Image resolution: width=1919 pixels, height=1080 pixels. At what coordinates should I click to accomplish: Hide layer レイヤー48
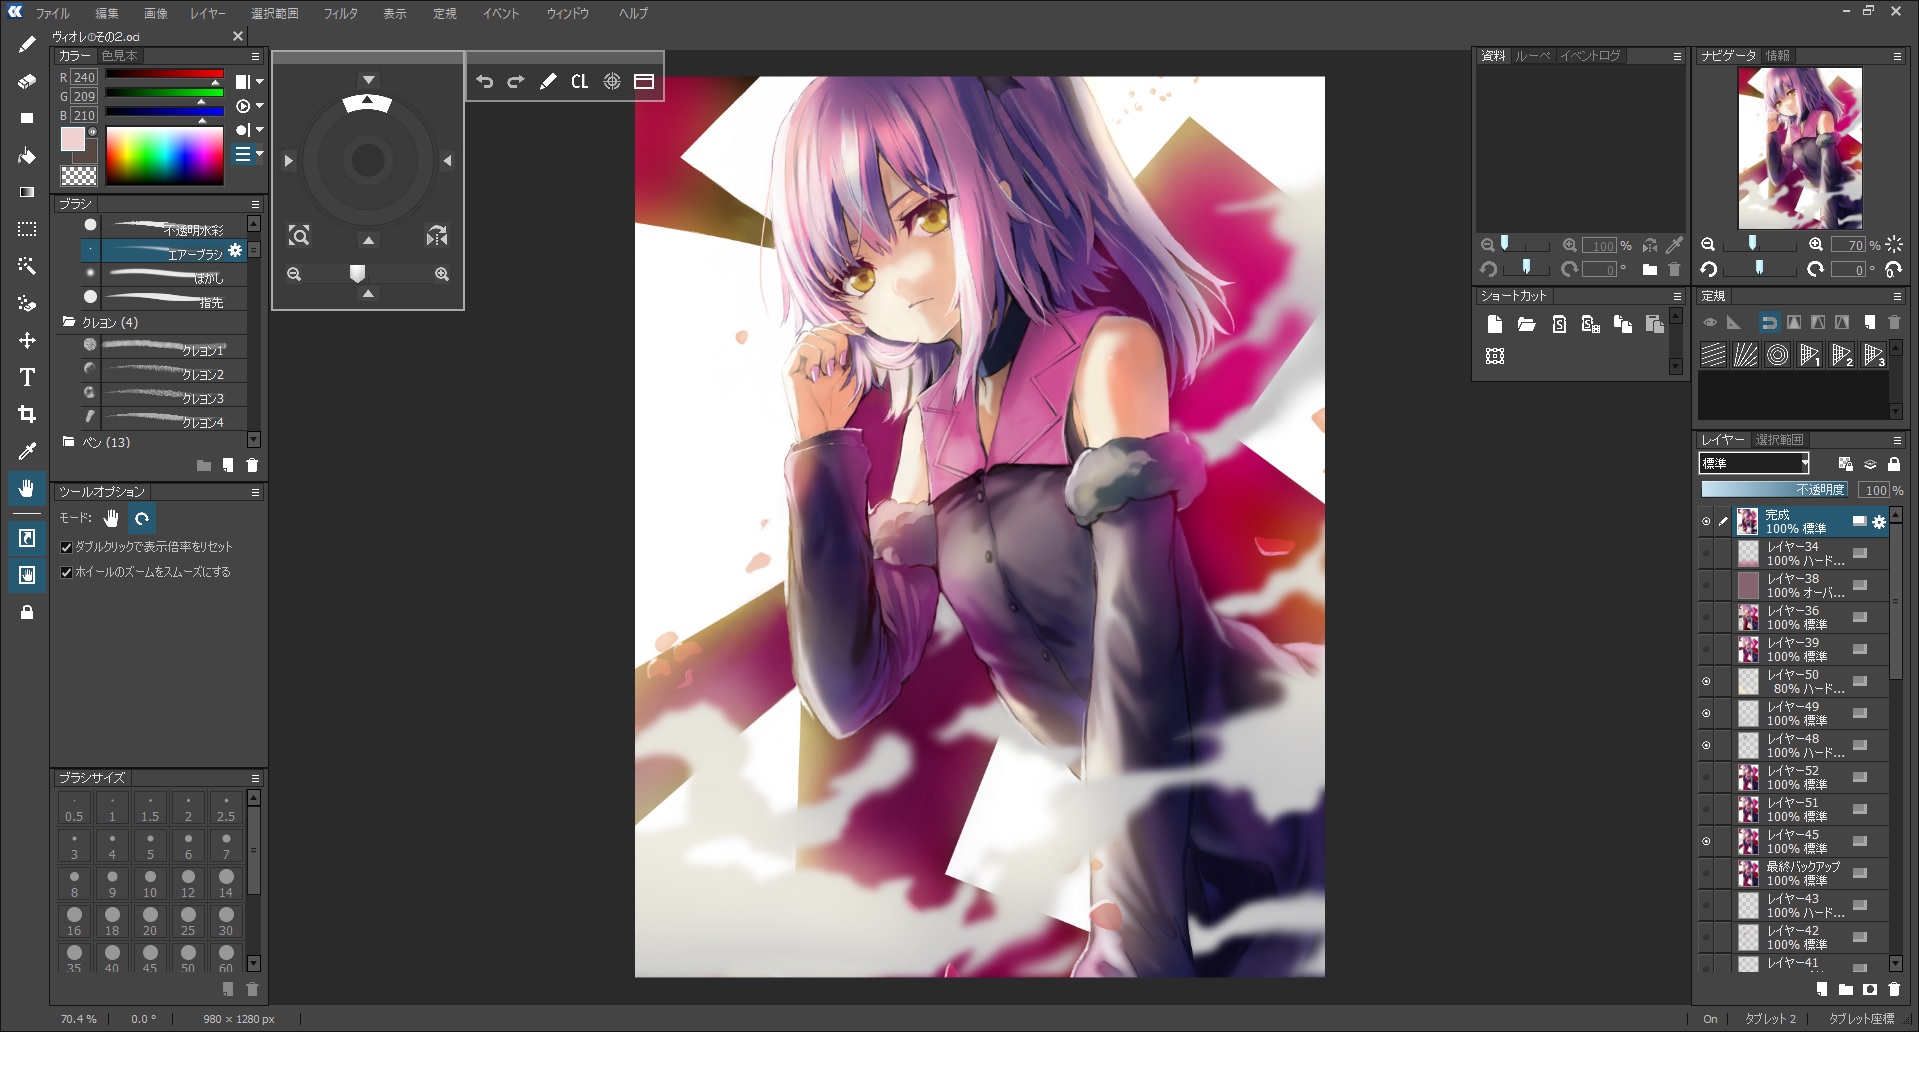(1706, 745)
